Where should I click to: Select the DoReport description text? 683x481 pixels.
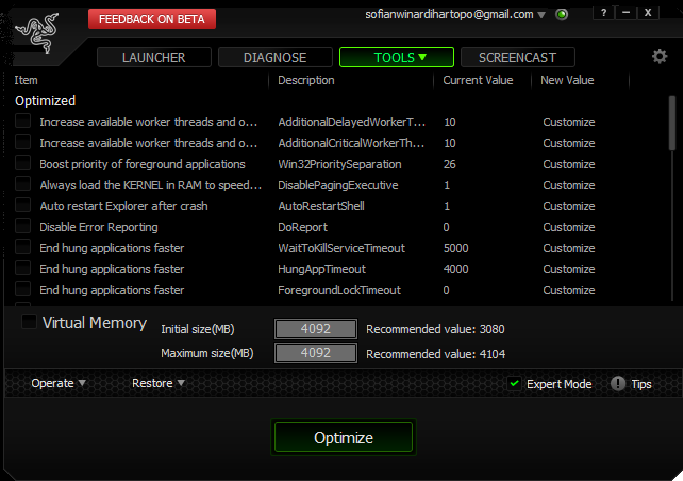pyautogui.click(x=303, y=227)
